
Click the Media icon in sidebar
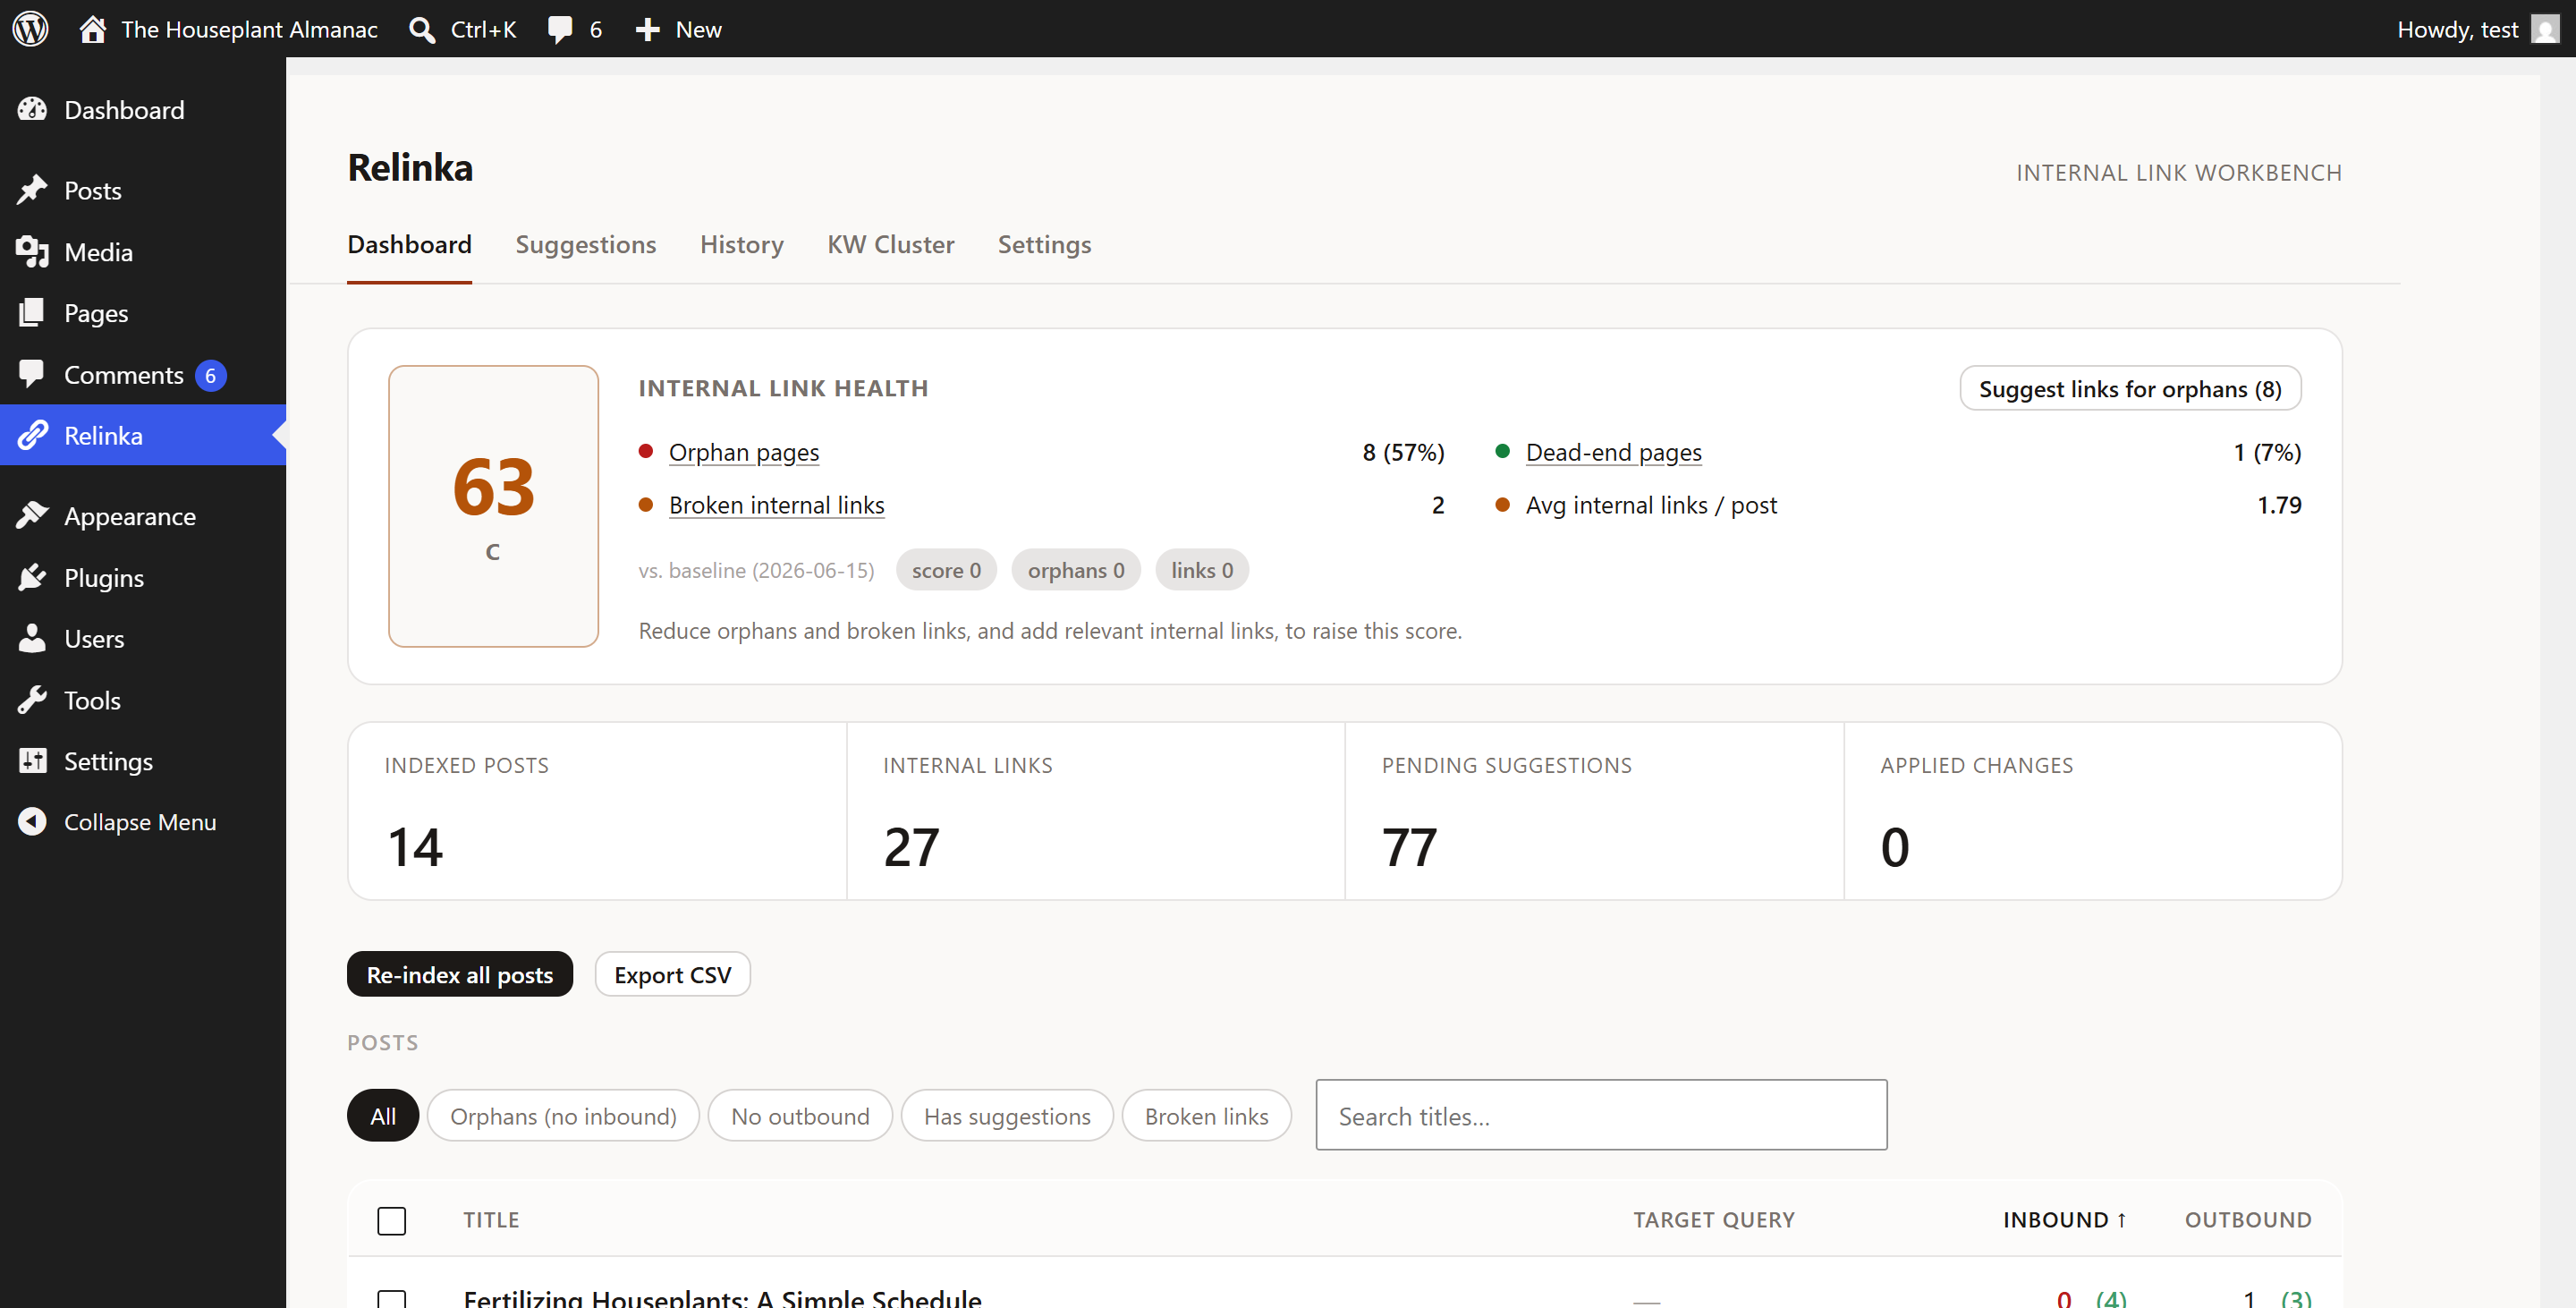pos(32,252)
